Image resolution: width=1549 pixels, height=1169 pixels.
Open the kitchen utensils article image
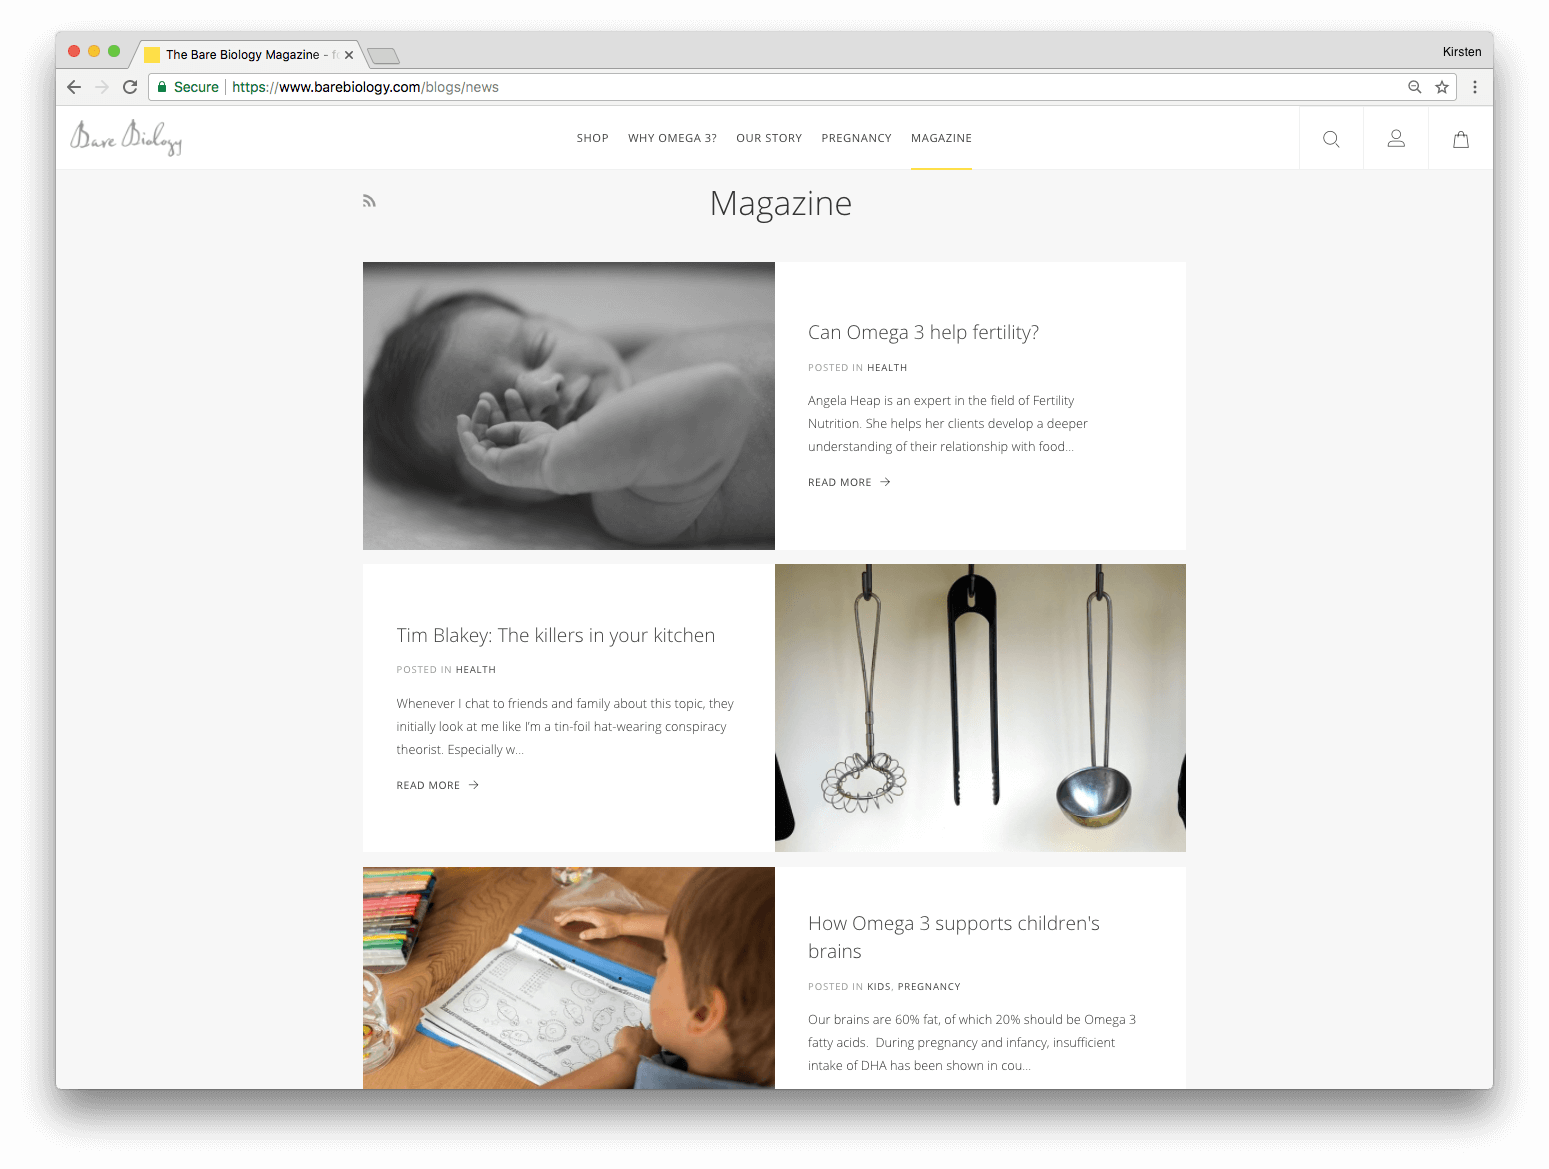980,708
